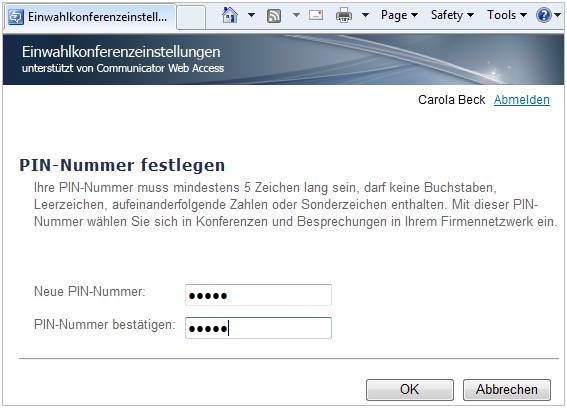
Task: Click the Abmelden sign-out link
Action: coord(521,99)
